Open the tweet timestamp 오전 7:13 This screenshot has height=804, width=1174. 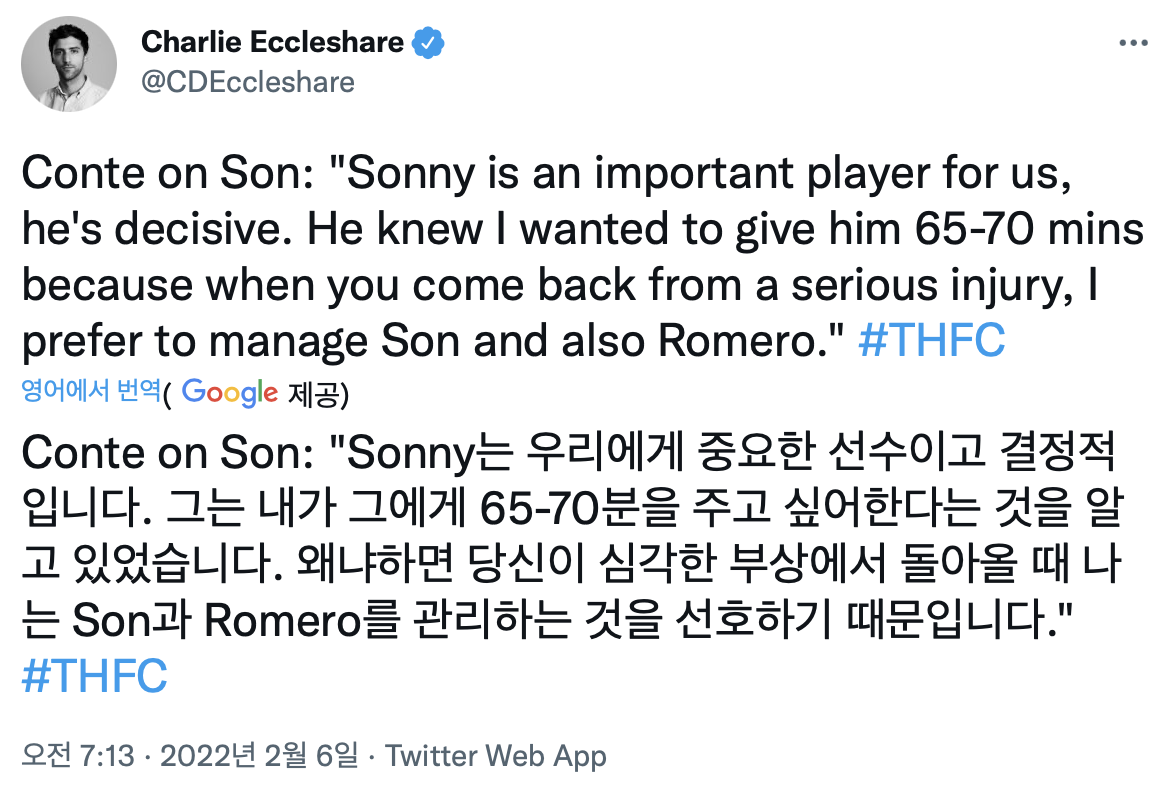tap(77, 756)
